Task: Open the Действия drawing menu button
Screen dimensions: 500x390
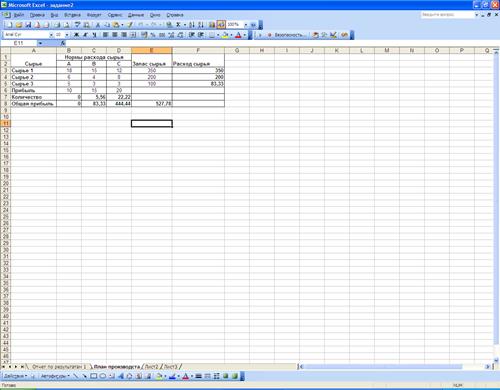Action: coord(16,376)
